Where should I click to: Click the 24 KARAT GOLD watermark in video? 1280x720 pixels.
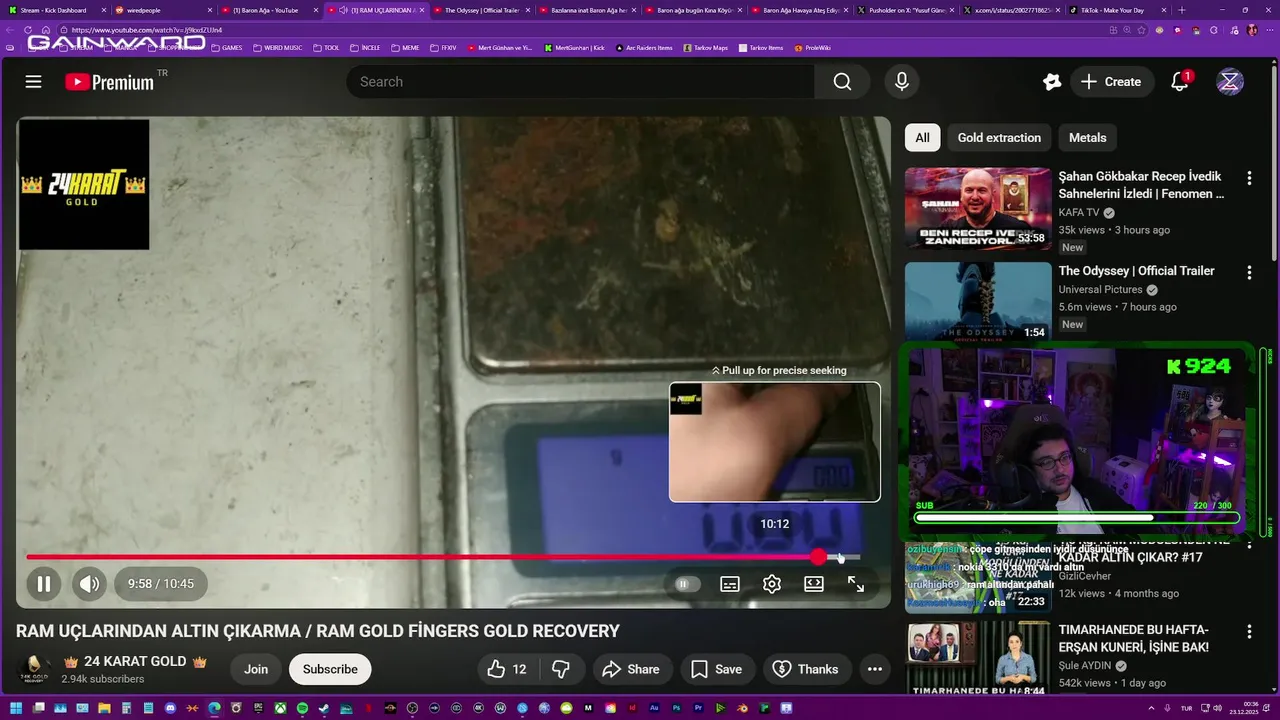coord(84,185)
